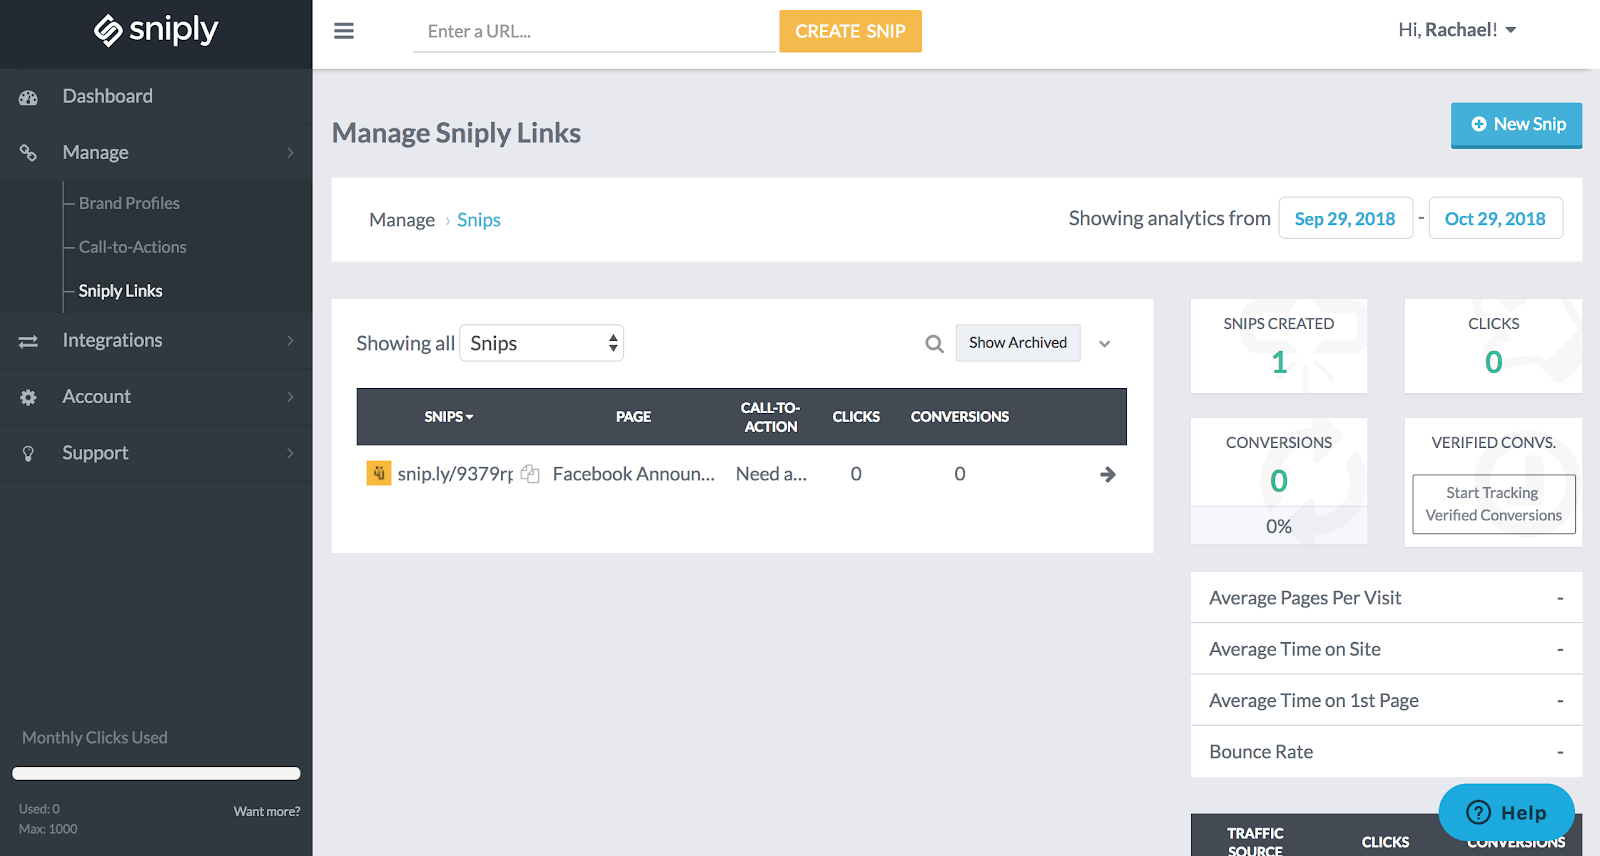Click the Account gear icon
This screenshot has height=856, width=1600.
tap(28, 397)
